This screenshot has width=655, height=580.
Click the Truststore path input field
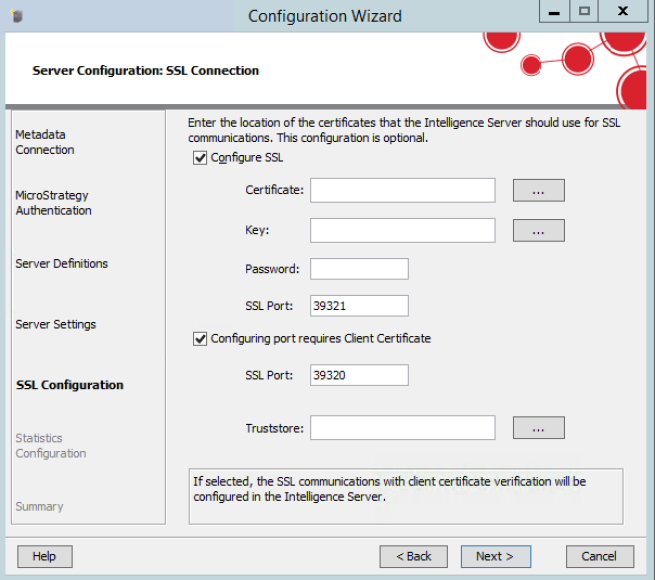(402, 428)
